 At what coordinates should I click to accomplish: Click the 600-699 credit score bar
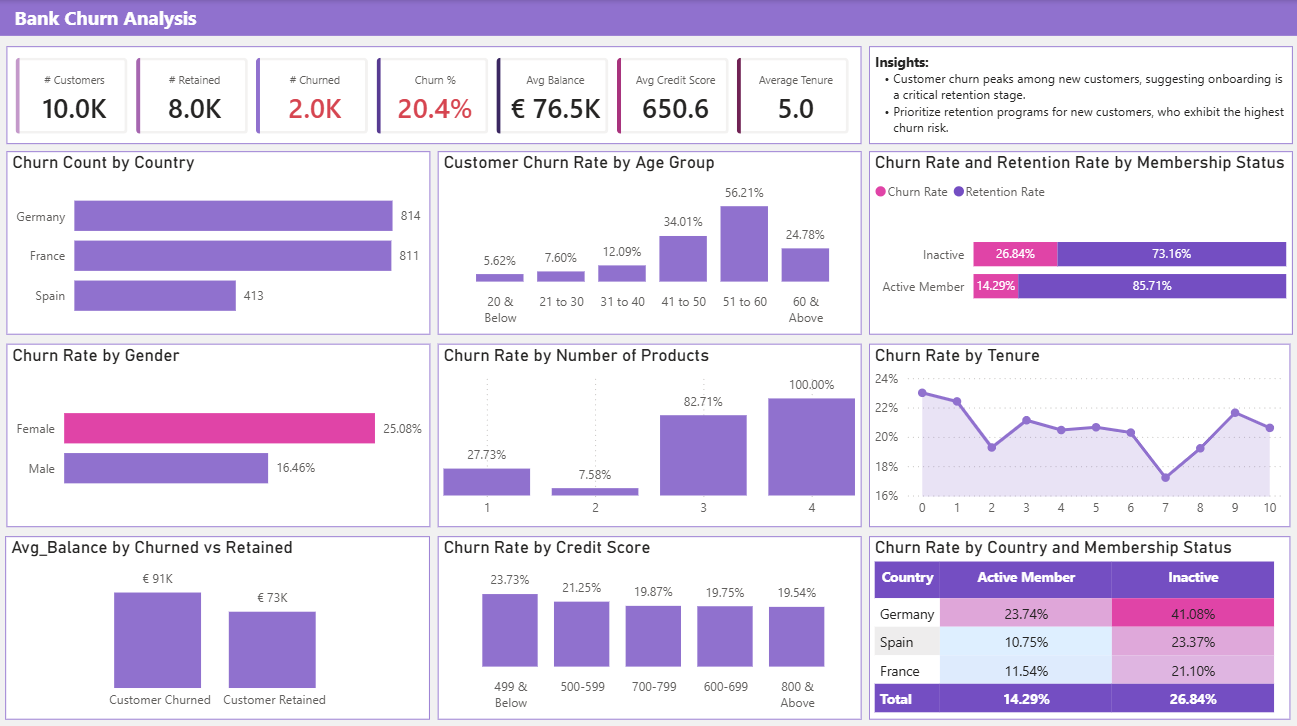coord(725,637)
